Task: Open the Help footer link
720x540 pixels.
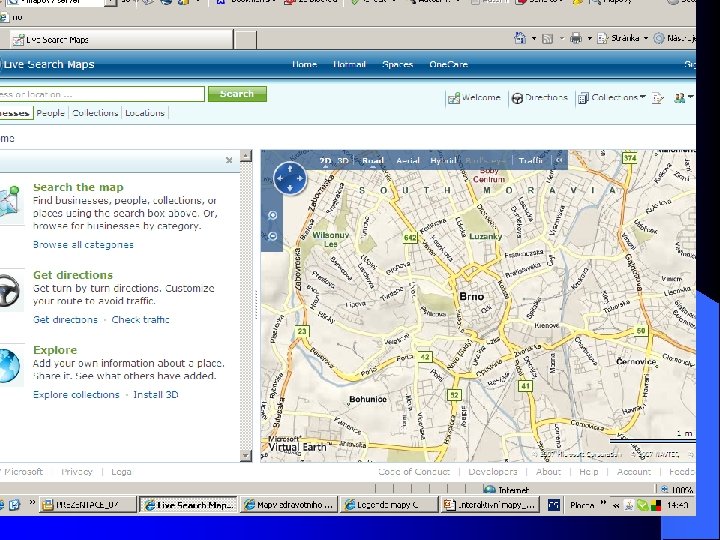Action: pos(589,472)
